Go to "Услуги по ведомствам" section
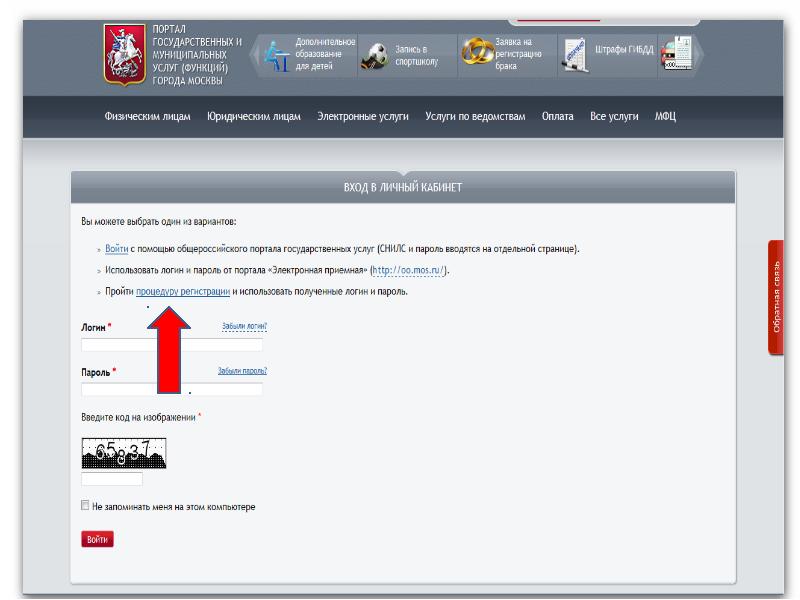This screenshot has width=800, height=600. click(475, 117)
